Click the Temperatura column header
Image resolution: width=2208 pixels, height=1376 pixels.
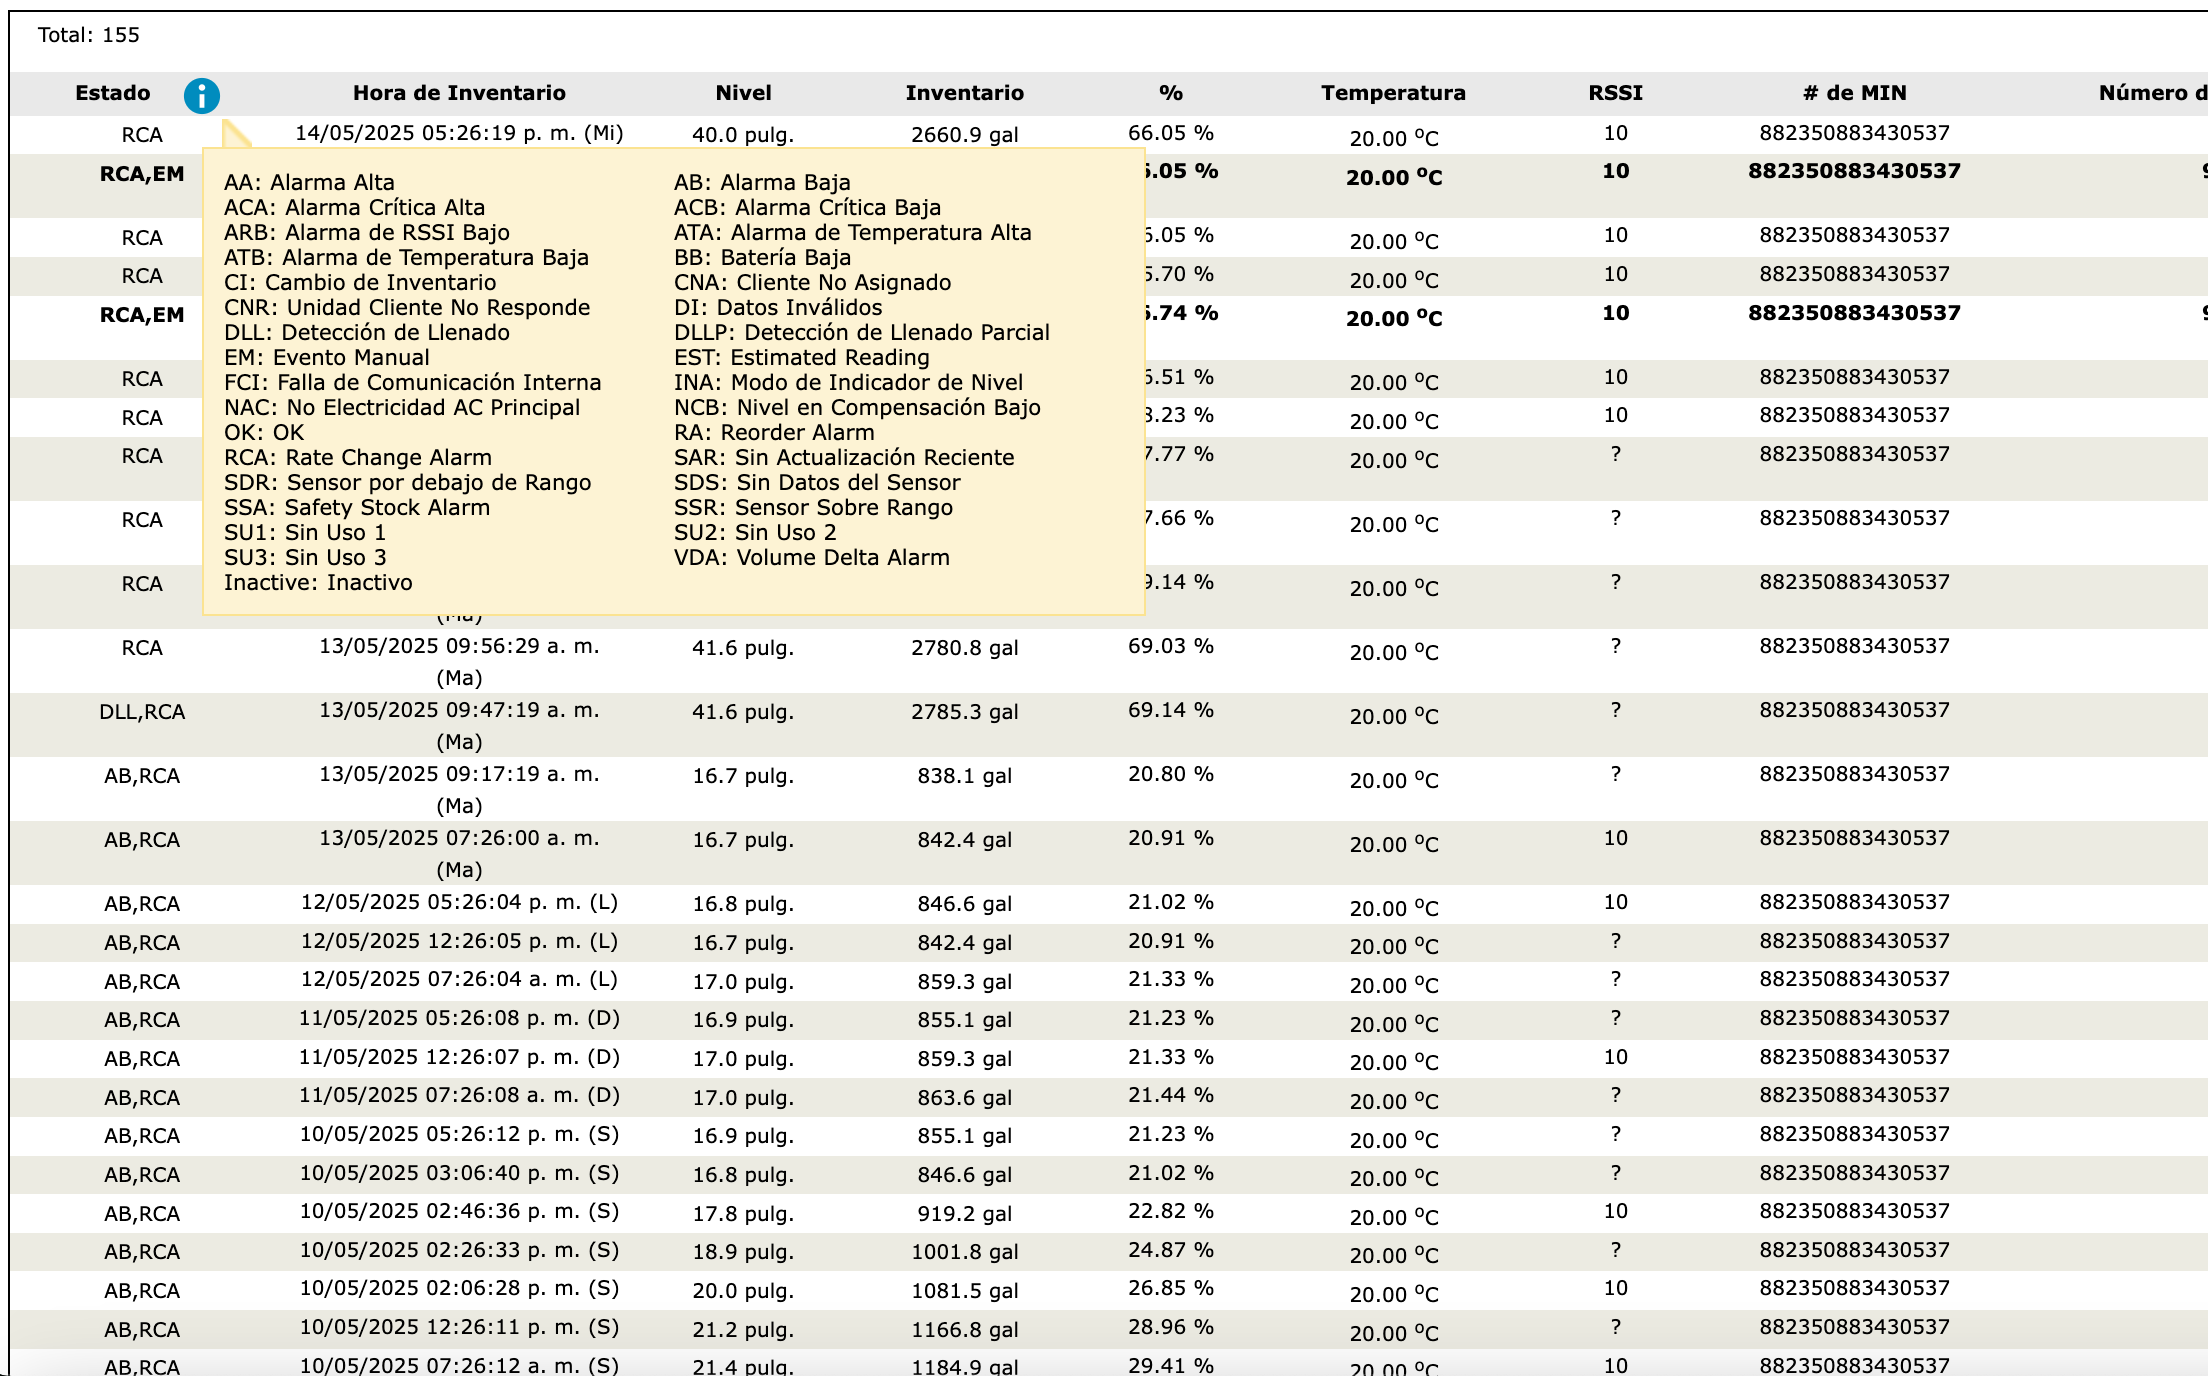click(1393, 93)
